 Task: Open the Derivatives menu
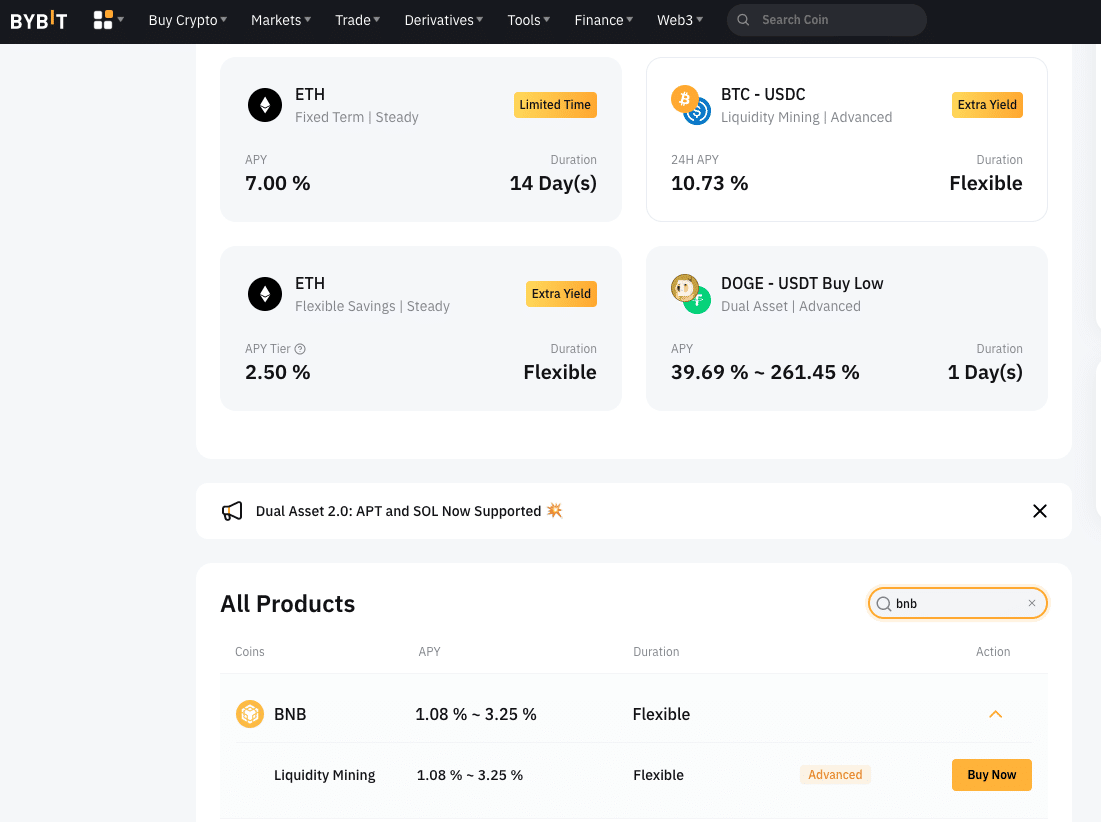(444, 20)
